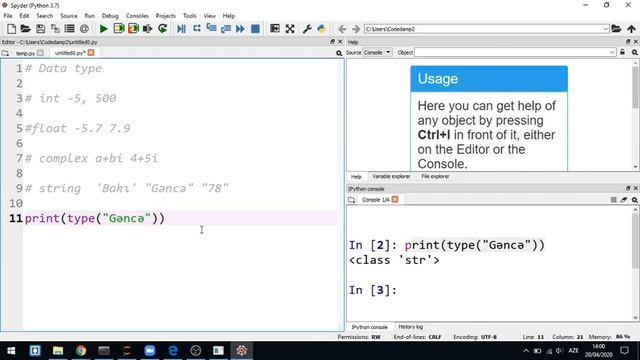The width and height of the screenshot is (640, 360).
Task: Run cell and advance icon
Action: coord(133,29)
